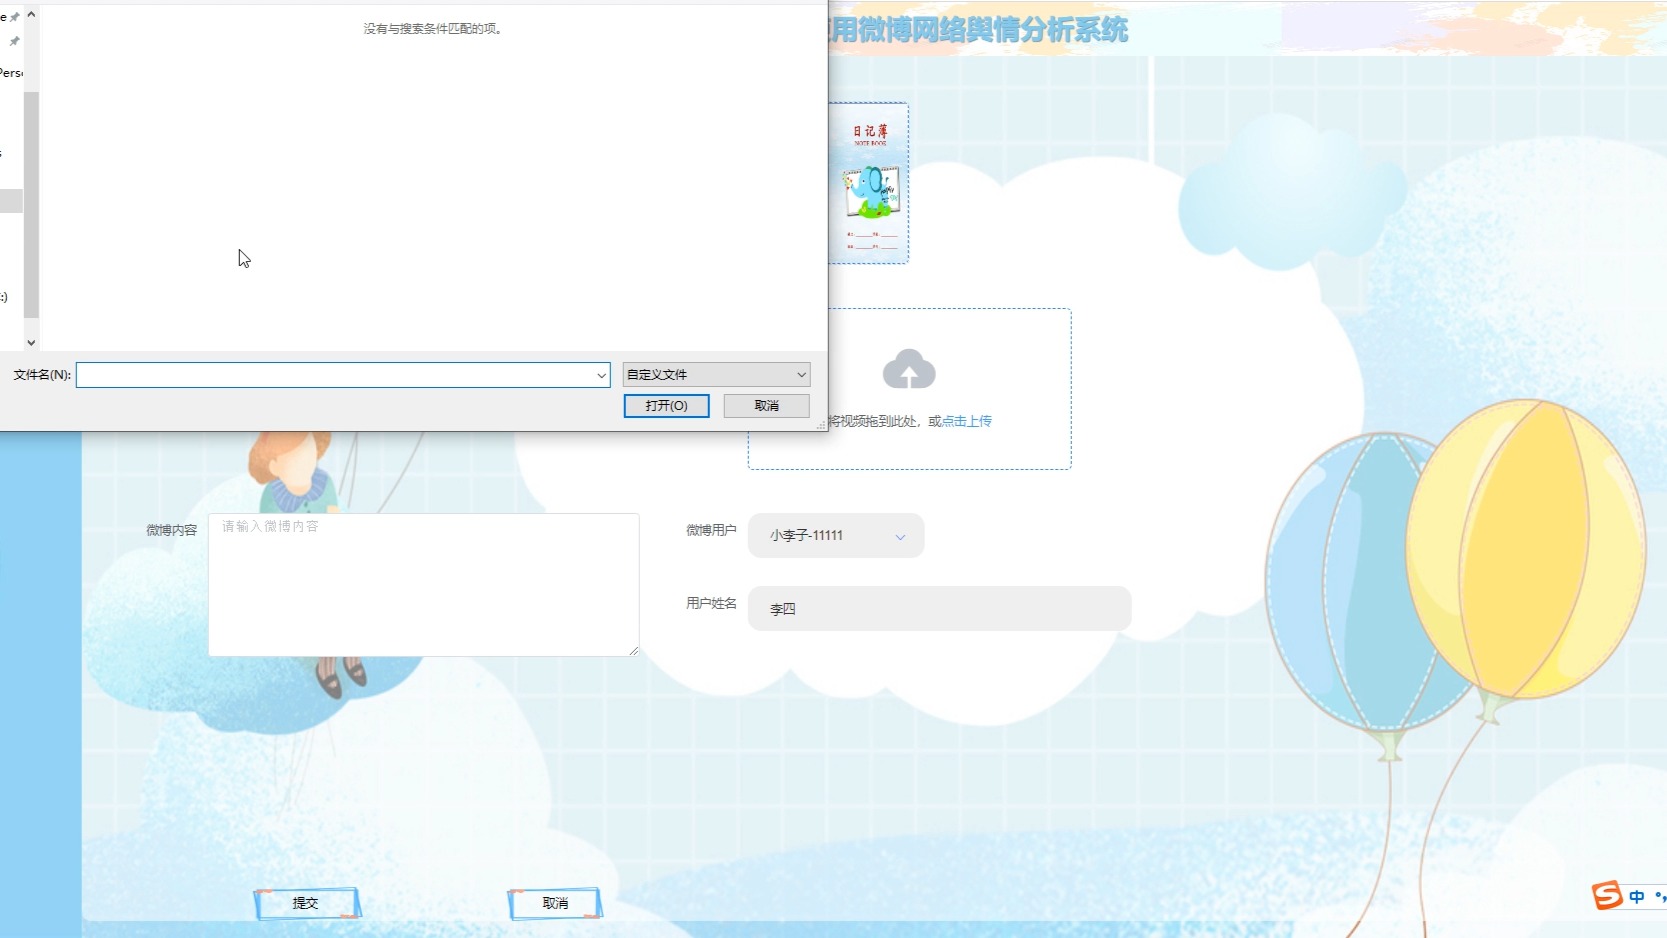This screenshot has width=1667, height=938.
Task: Click 取消 button in the file dialog
Action: pyautogui.click(x=767, y=406)
